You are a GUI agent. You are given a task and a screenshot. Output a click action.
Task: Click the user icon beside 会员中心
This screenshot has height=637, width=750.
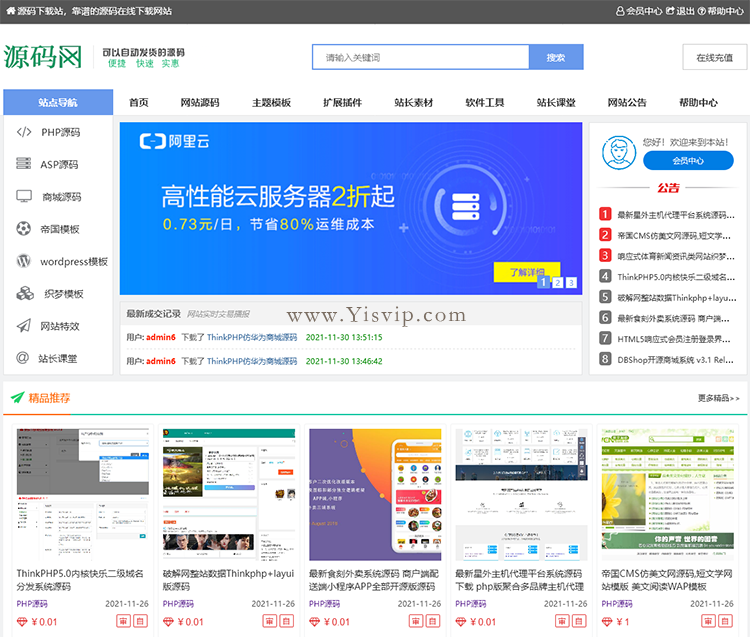tap(620, 11)
